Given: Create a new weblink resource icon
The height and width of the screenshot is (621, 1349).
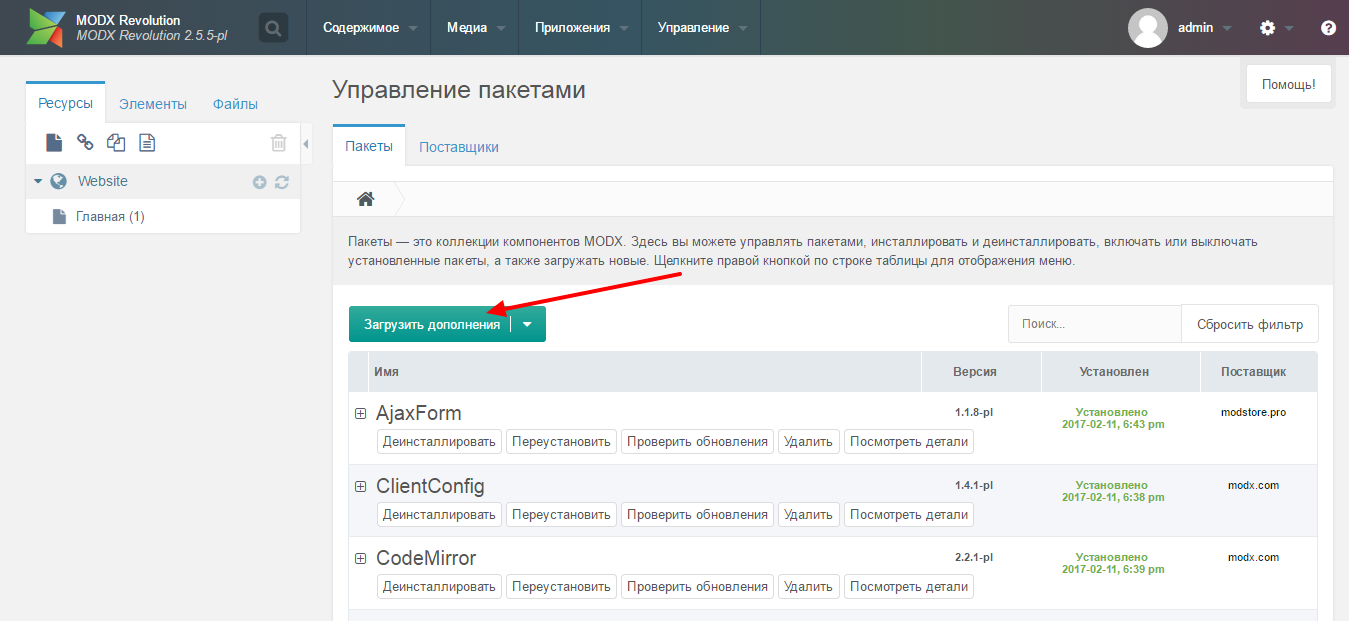Looking at the screenshot, I should click(x=85, y=143).
